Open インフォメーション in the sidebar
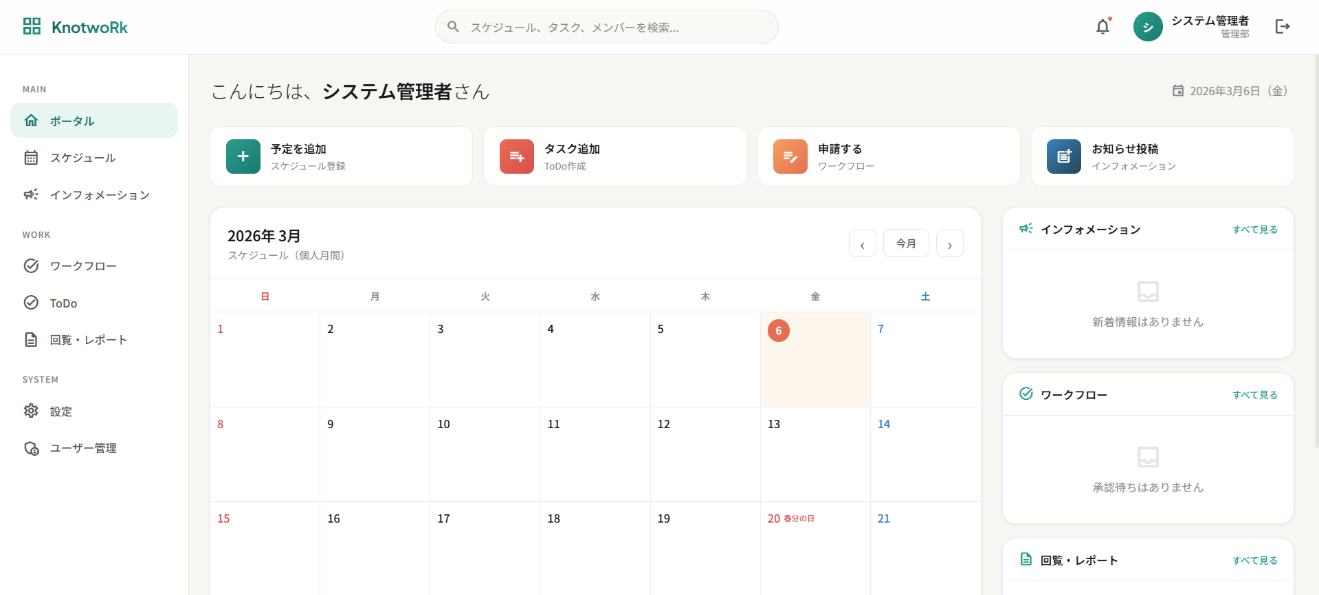The image size is (1319, 595). click(94, 195)
